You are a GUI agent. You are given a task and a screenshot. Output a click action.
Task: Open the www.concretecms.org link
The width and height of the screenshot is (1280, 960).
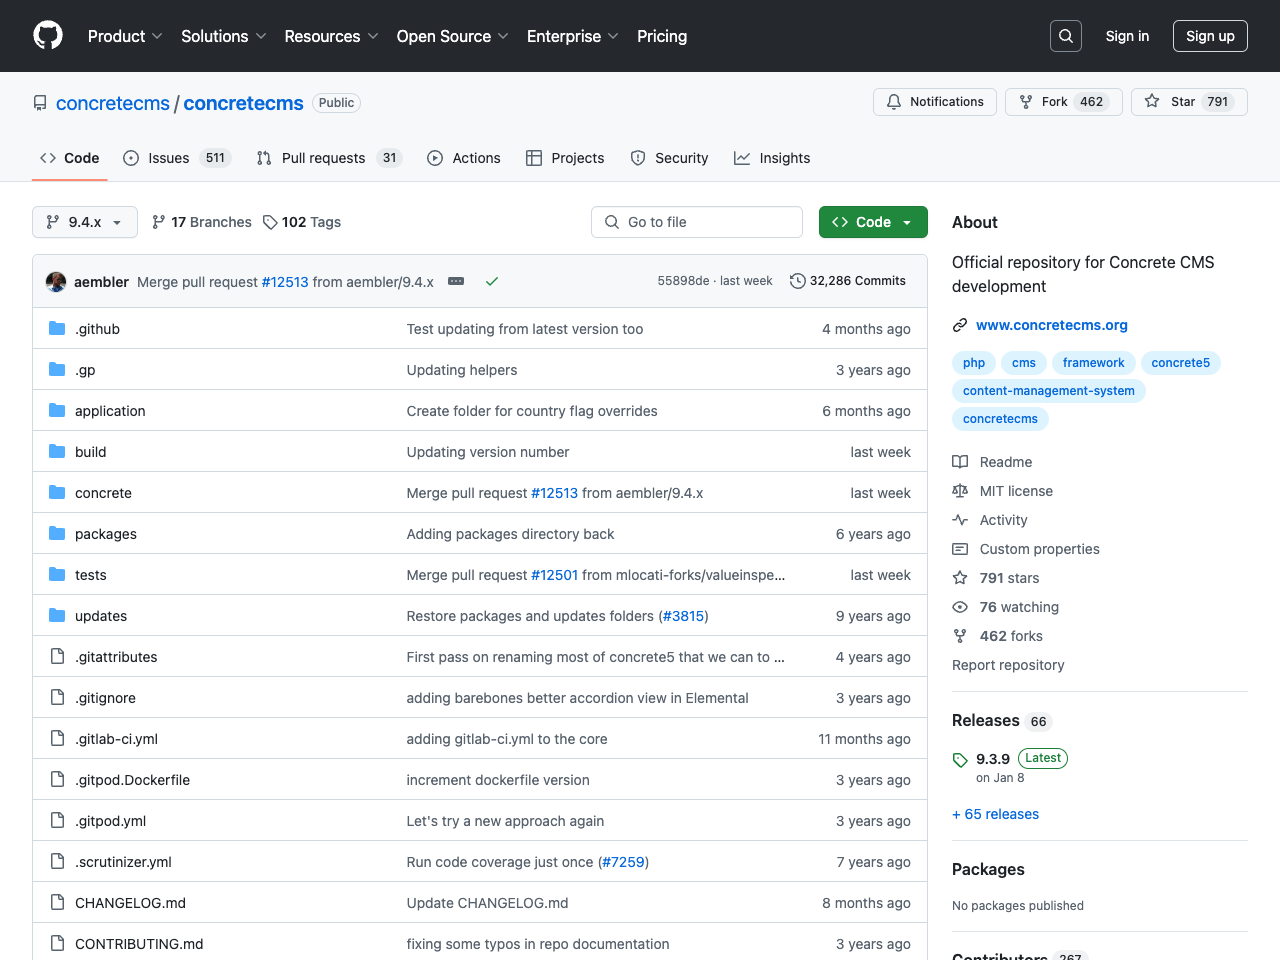click(1052, 325)
